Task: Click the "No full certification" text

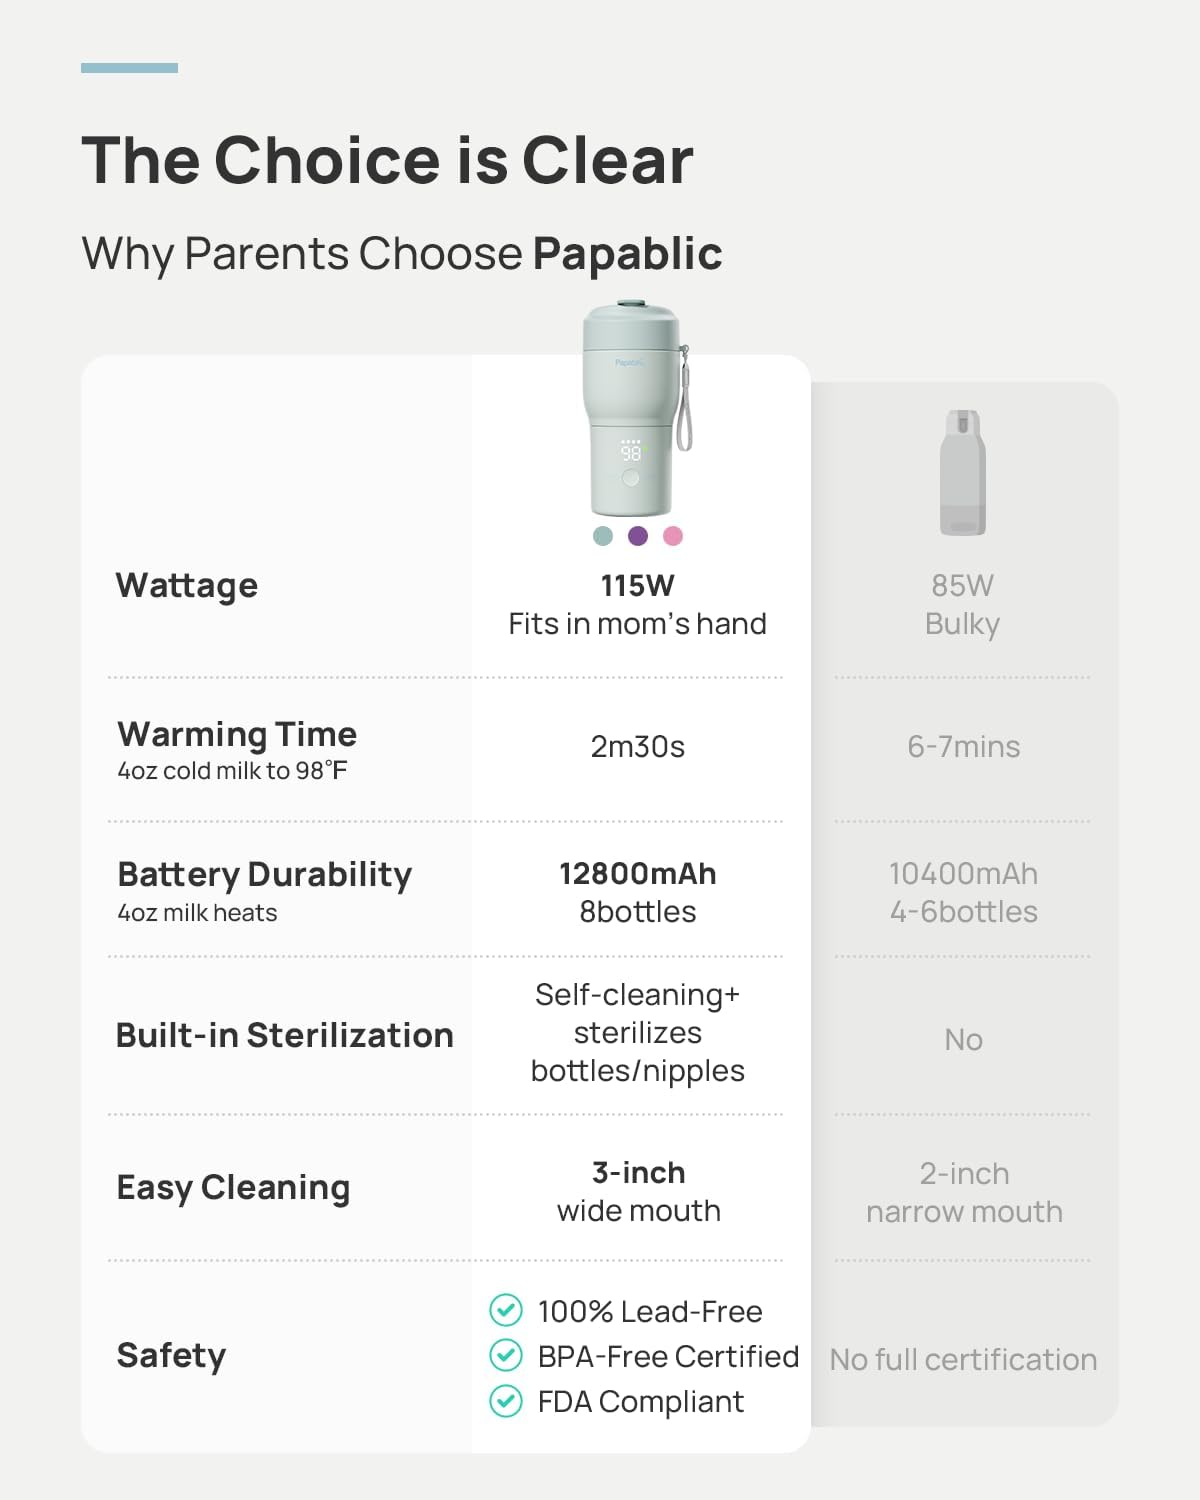Action: point(963,1359)
